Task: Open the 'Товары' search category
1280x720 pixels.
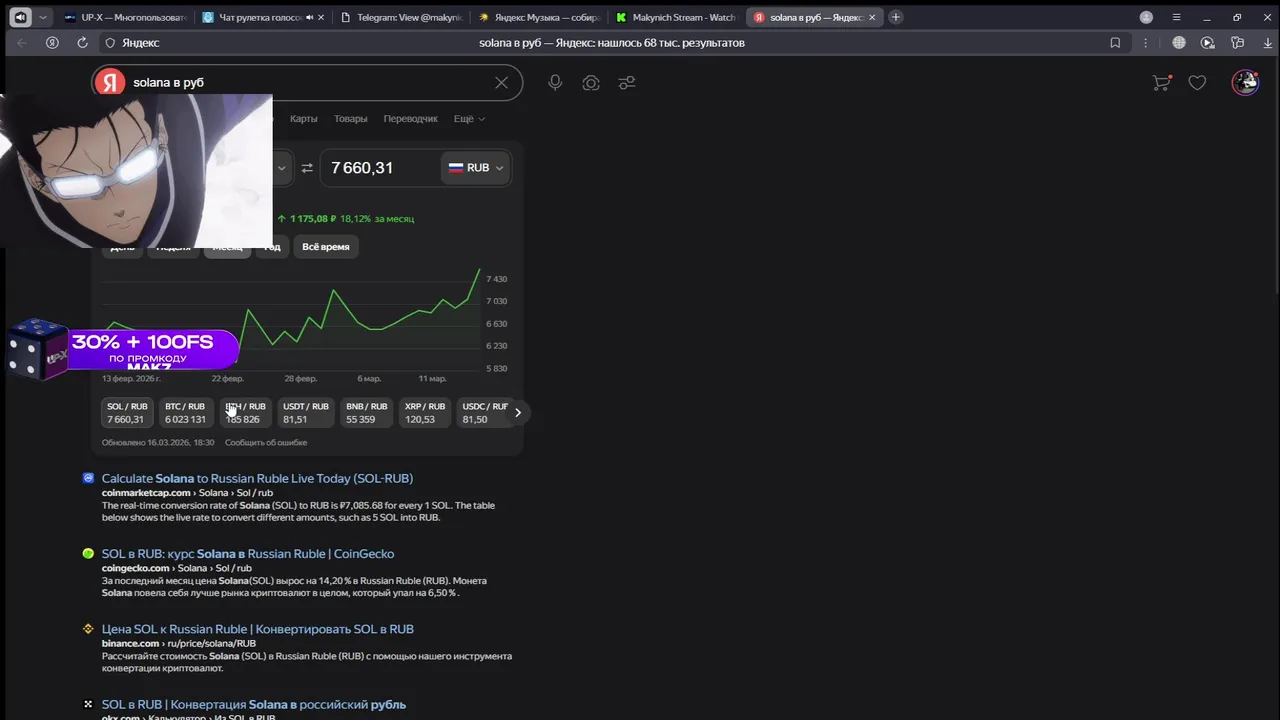Action: (x=350, y=118)
